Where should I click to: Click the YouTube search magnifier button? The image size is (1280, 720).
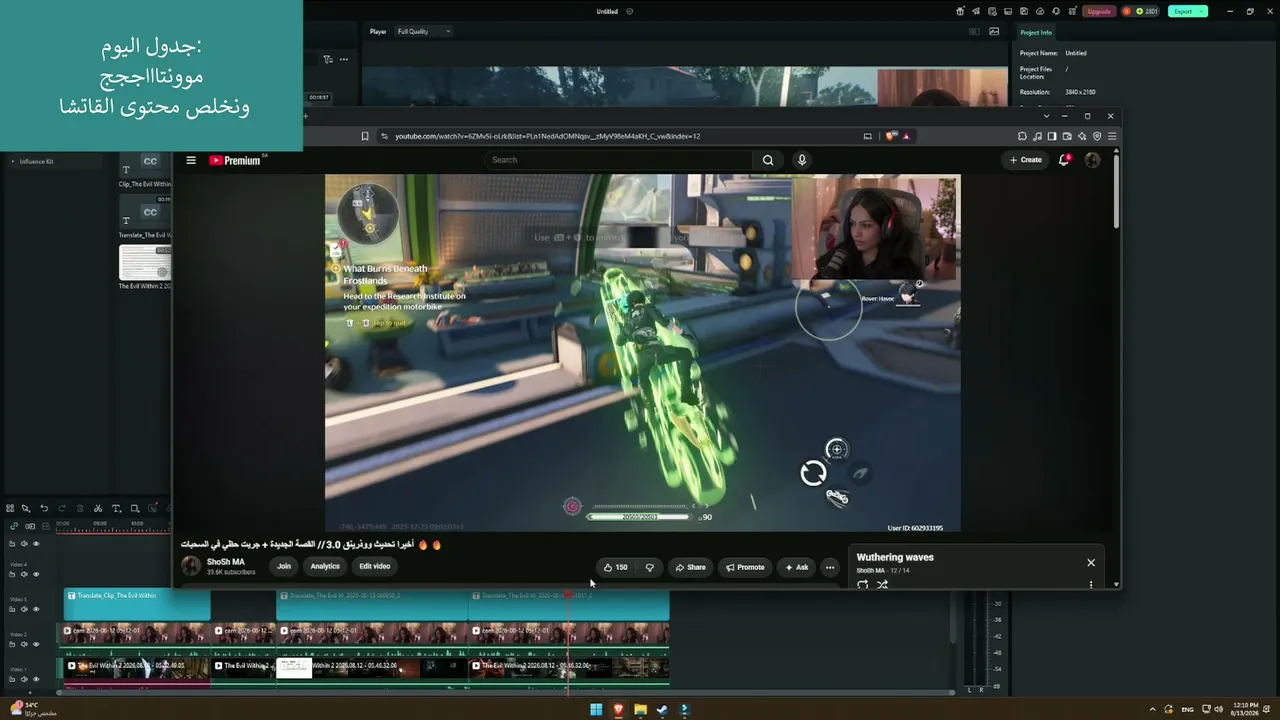[x=768, y=160]
